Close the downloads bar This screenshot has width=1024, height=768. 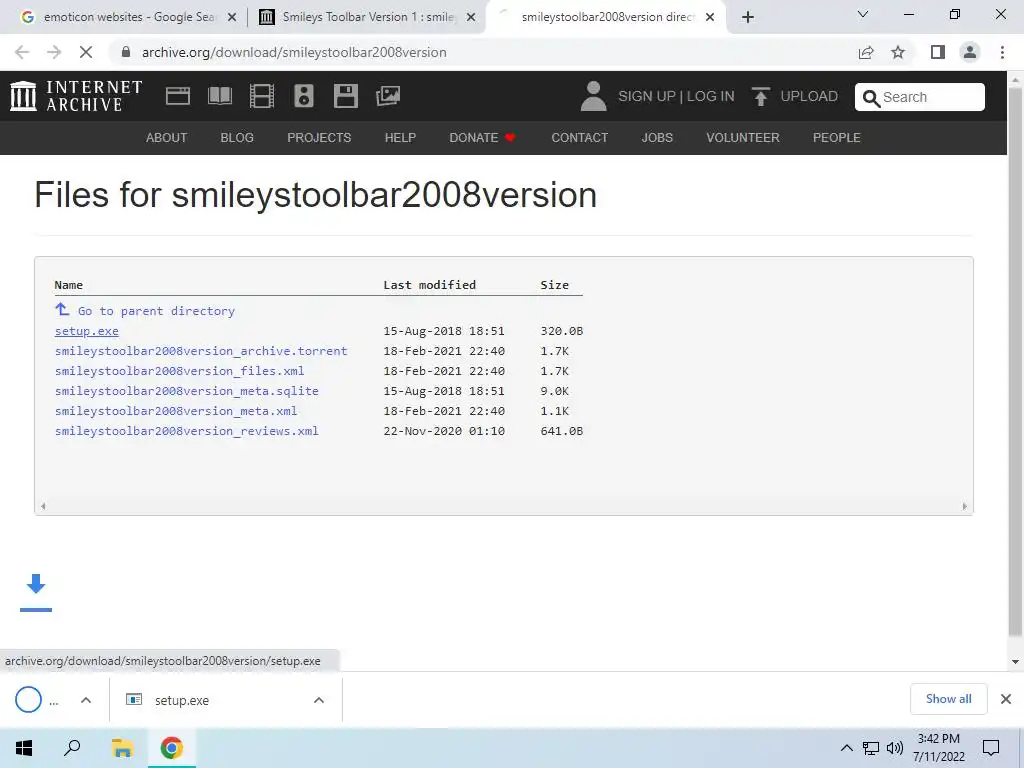(1006, 699)
